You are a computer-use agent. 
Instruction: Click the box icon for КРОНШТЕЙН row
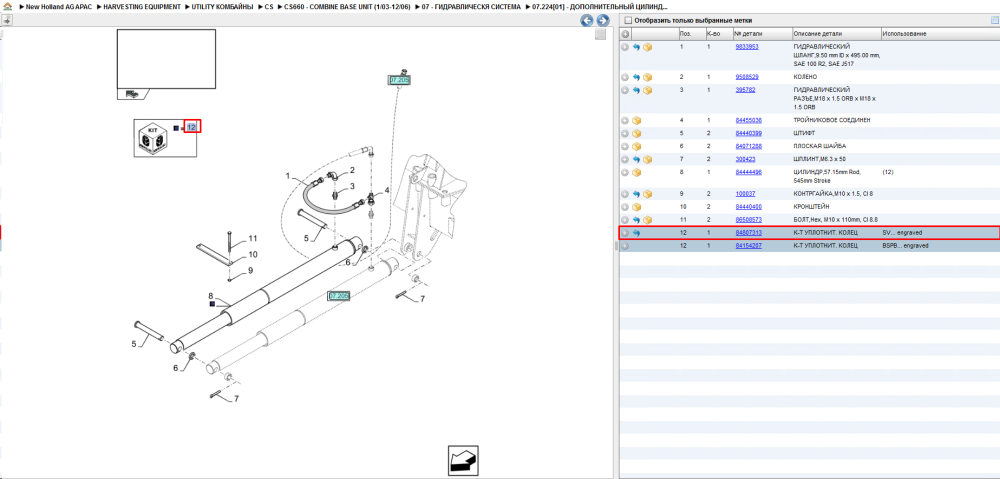(636, 207)
